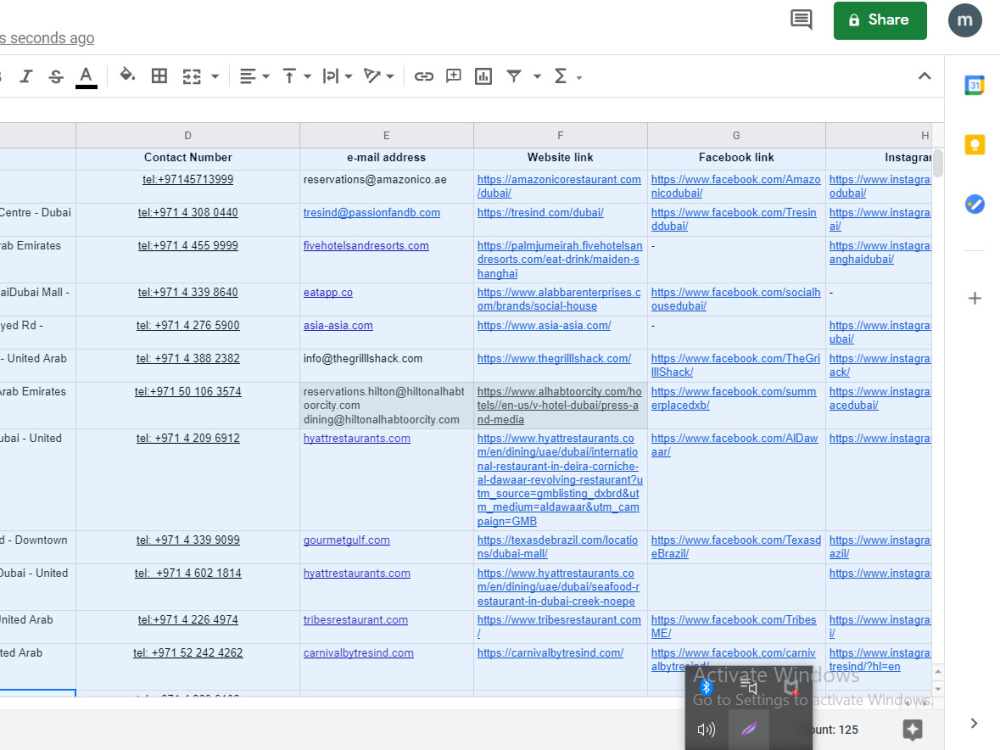Click the purple feather tray icon
The width and height of the screenshot is (1000, 750).
tap(749, 729)
